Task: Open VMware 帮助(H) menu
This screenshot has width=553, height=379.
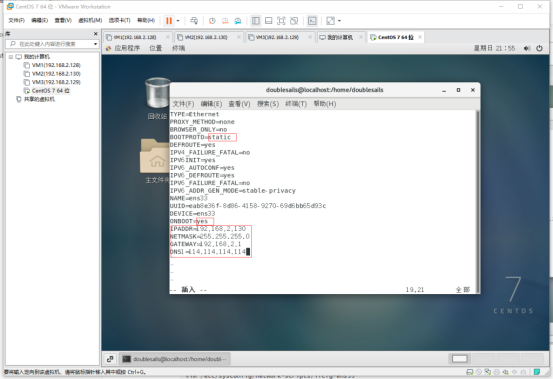Action: tap(146, 20)
